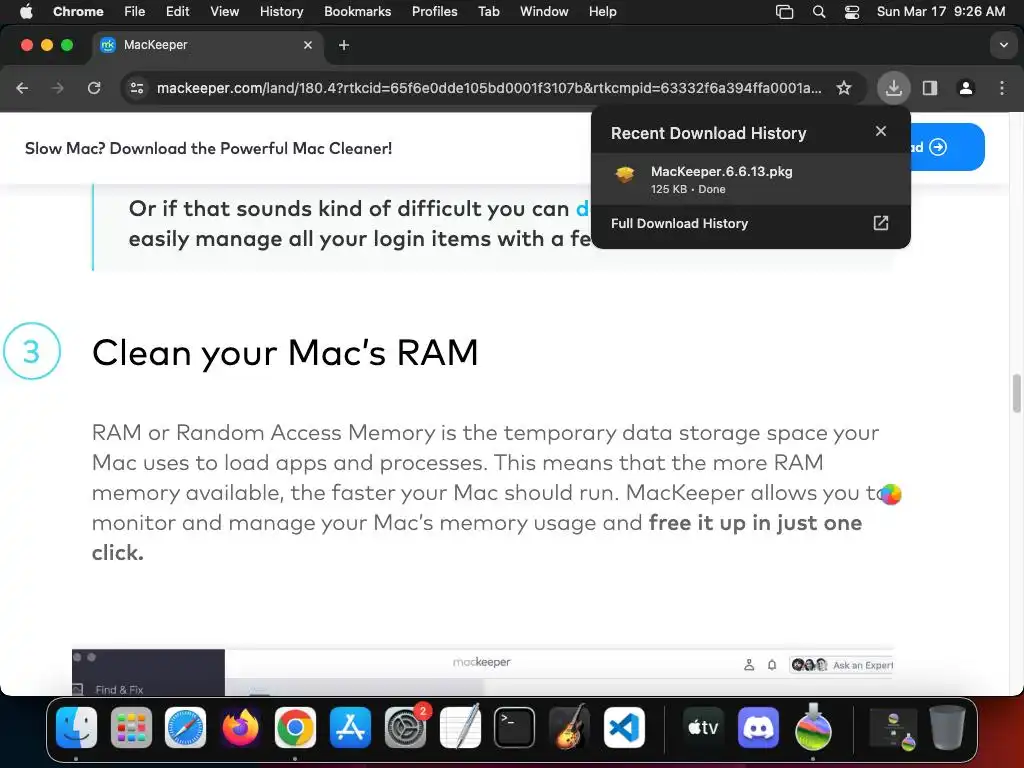Click the MacKeeper pkg file icon
Image resolution: width=1024 pixels, height=768 pixels.
[625, 174]
